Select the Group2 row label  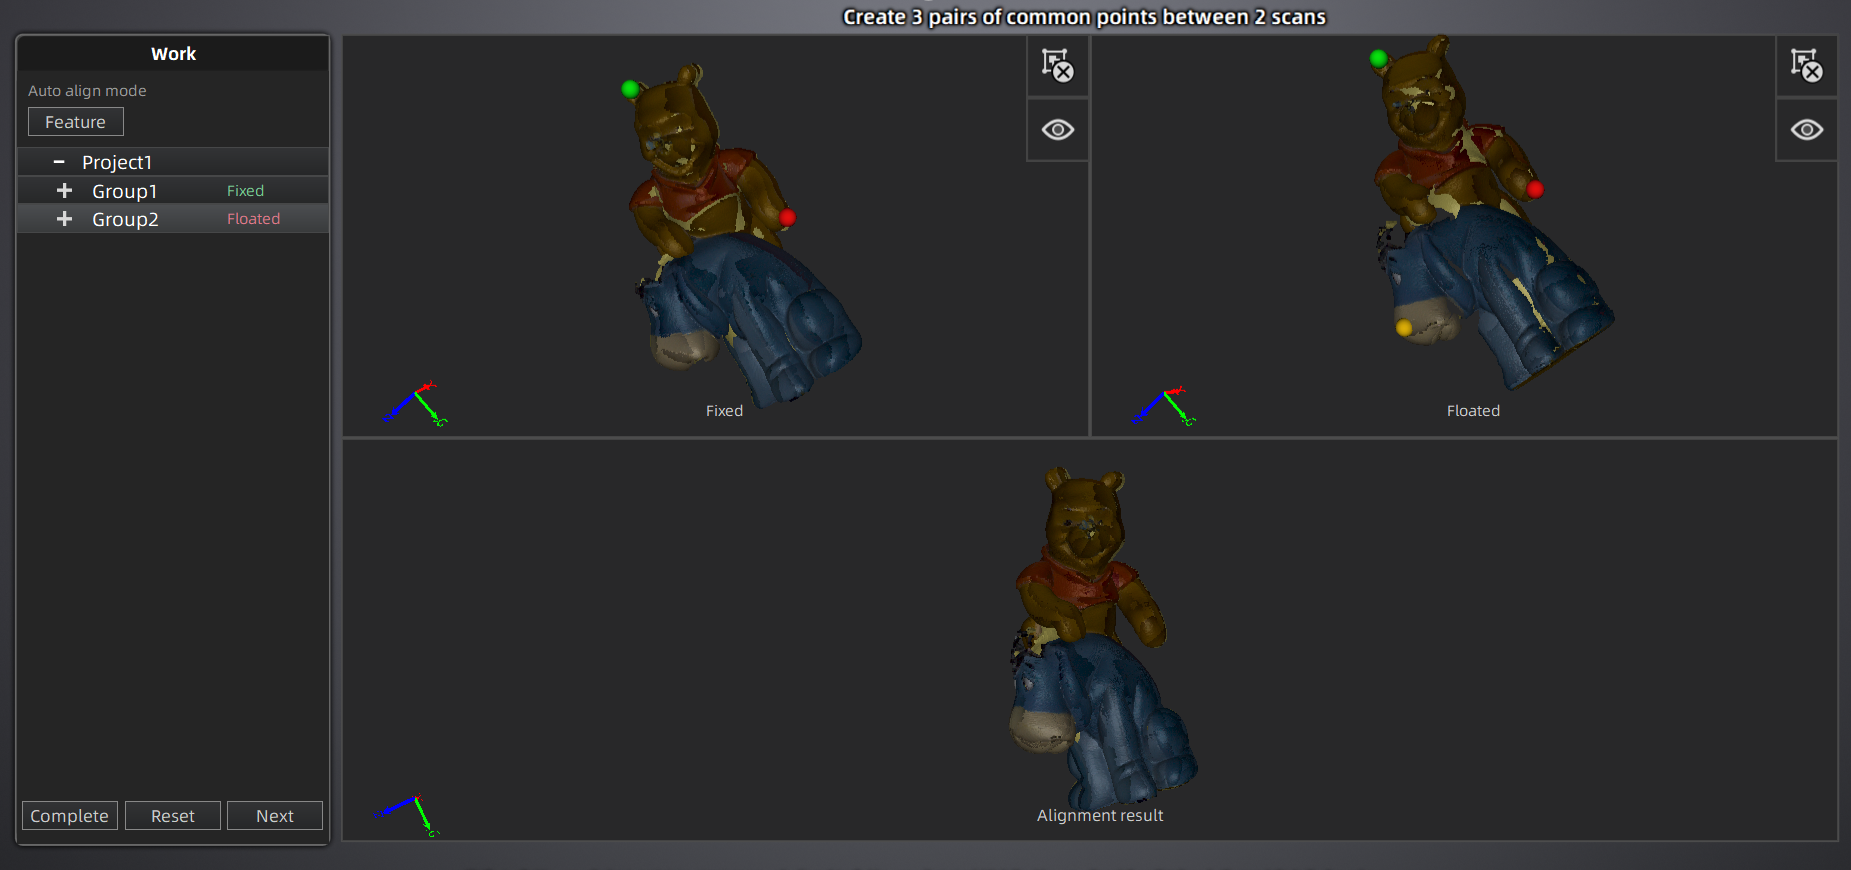pos(125,219)
